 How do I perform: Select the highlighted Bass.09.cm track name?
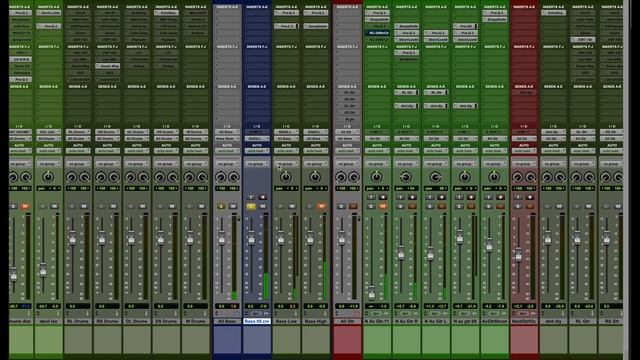point(257,321)
